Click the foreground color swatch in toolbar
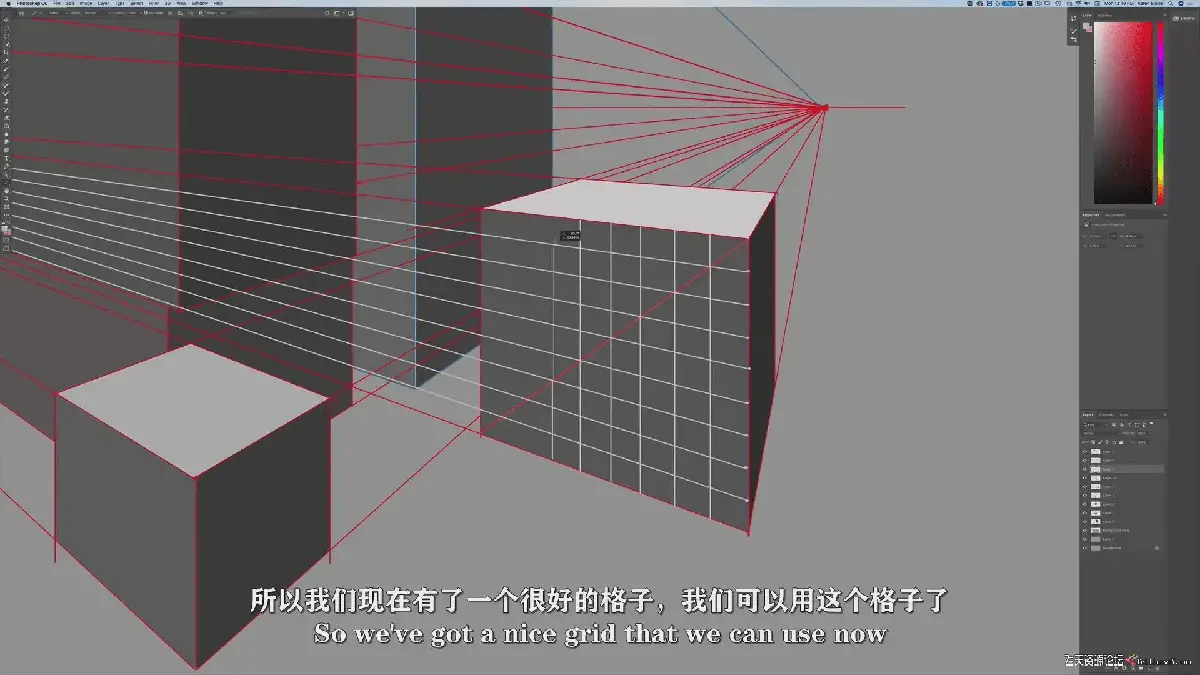The image size is (1200, 675). 4,229
